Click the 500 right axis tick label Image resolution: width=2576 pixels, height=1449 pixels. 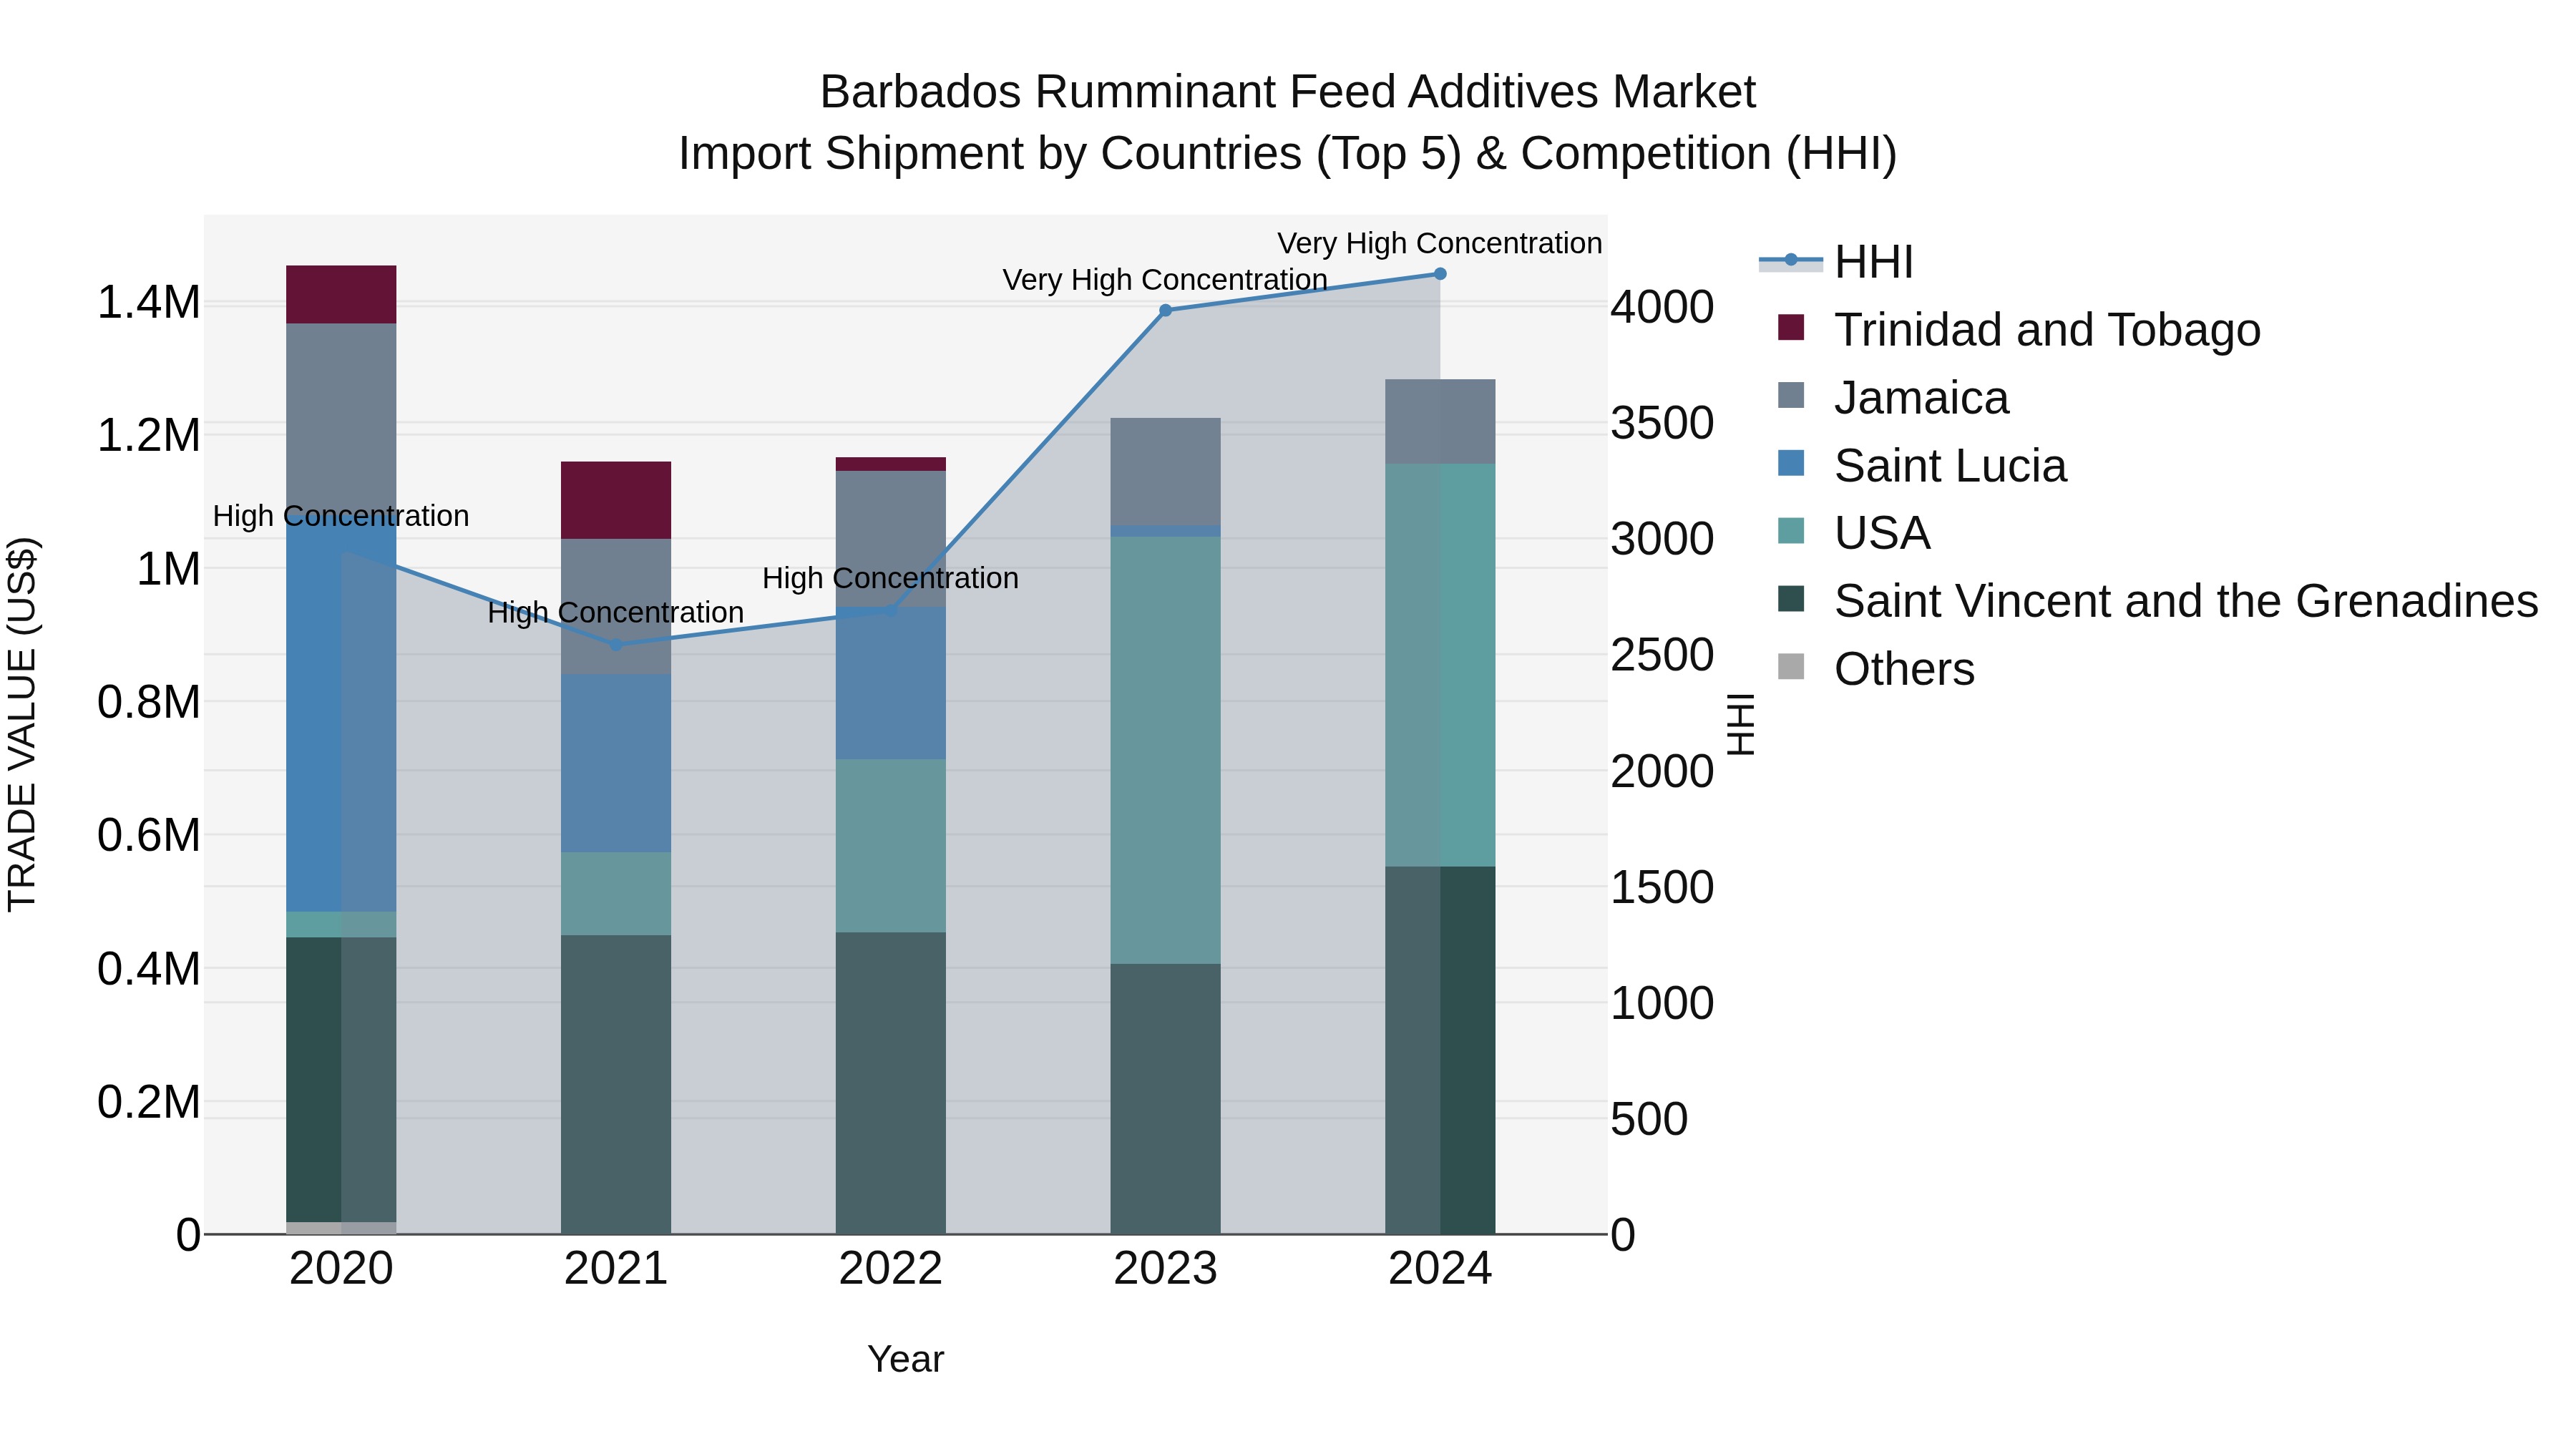coord(1649,1119)
